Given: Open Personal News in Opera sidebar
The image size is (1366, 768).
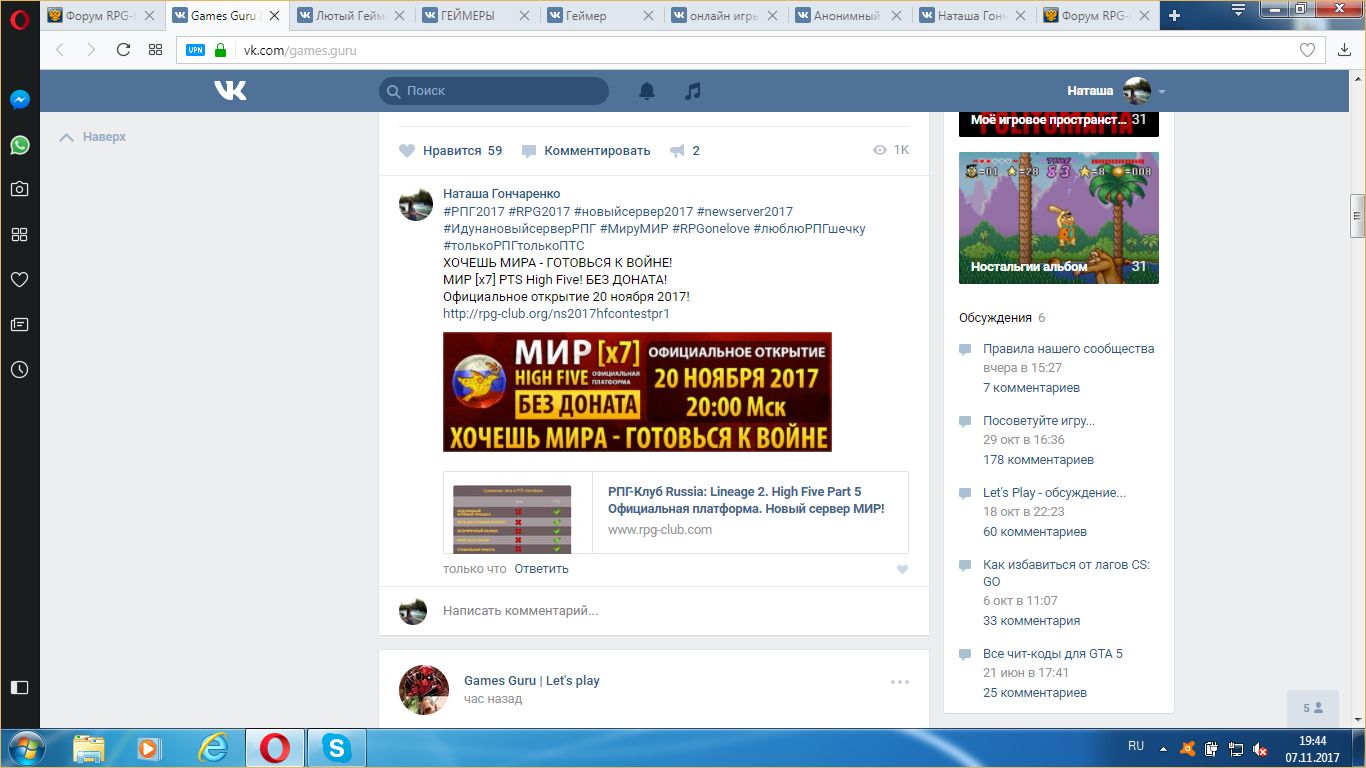Looking at the screenshot, I should (19, 325).
